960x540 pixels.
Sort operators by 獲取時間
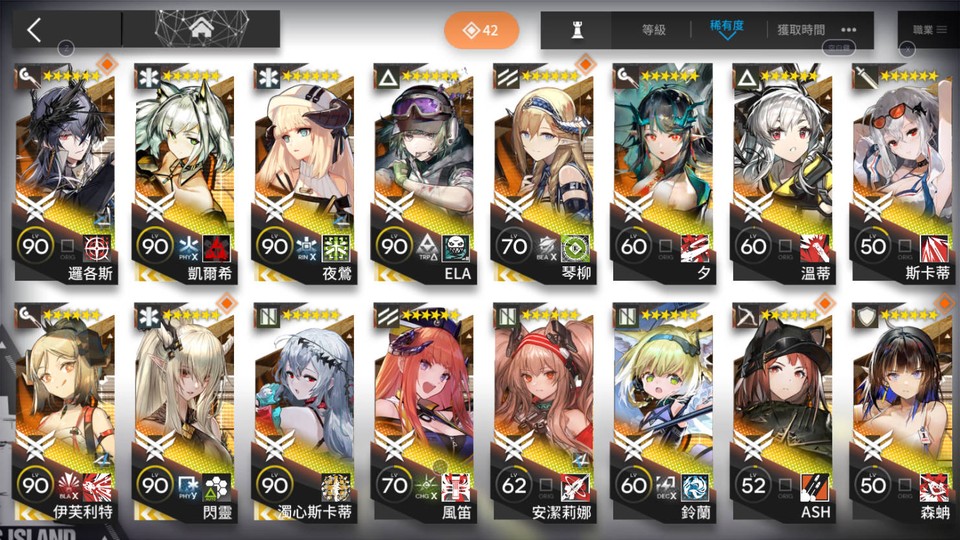coord(801,29)
